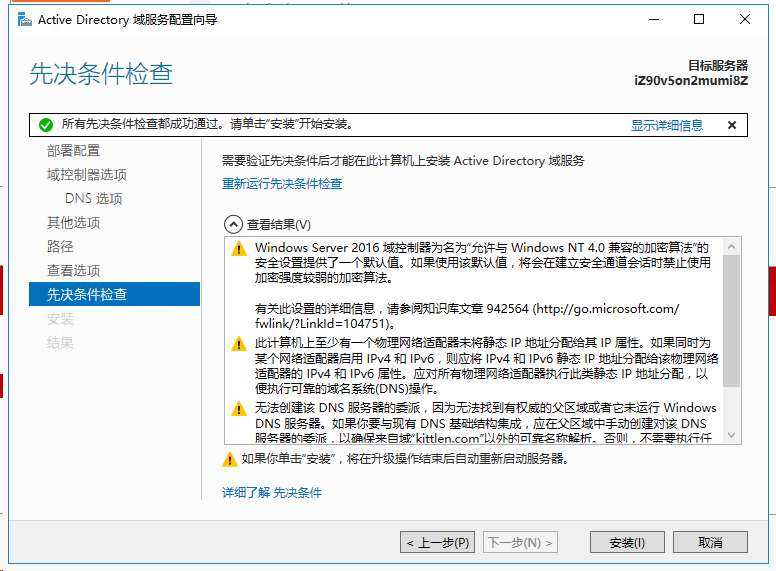This screenshot has height=571, width=776.
Task: Minimize the configuration wizard window
Action: [x=654, y=20]
